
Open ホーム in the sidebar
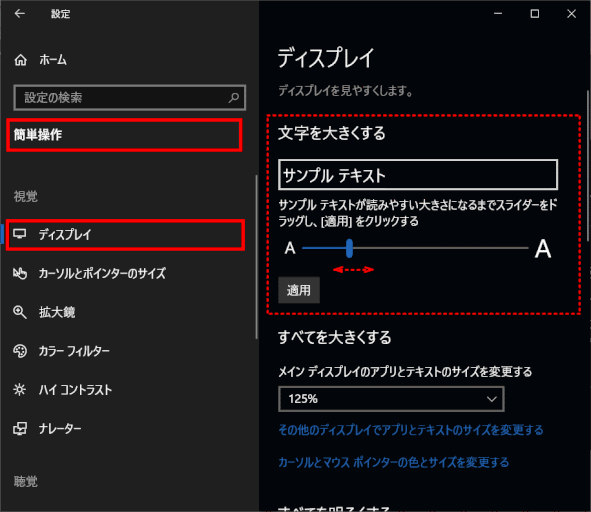click(x=53, y=60)
